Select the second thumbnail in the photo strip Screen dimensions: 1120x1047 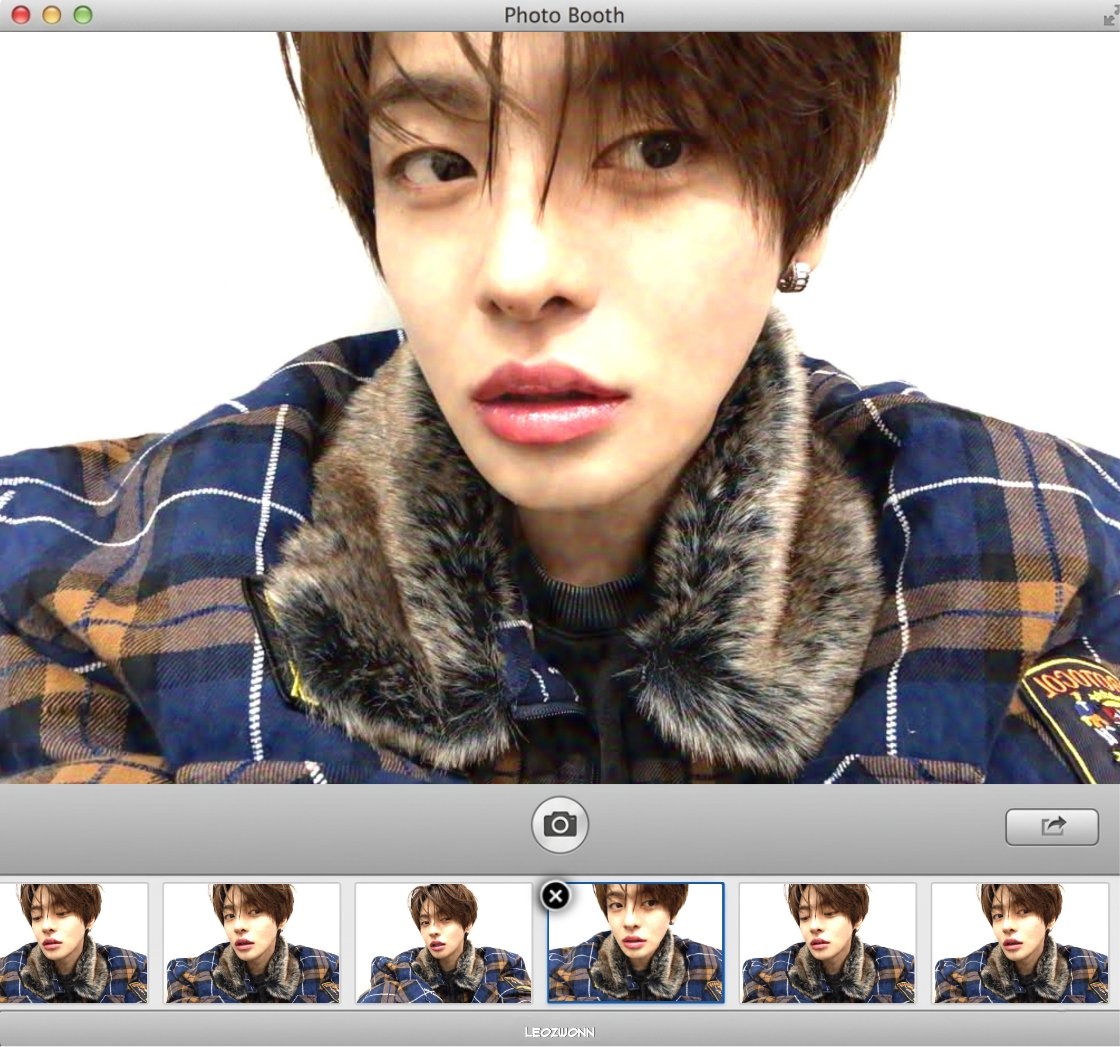point(252,943)
